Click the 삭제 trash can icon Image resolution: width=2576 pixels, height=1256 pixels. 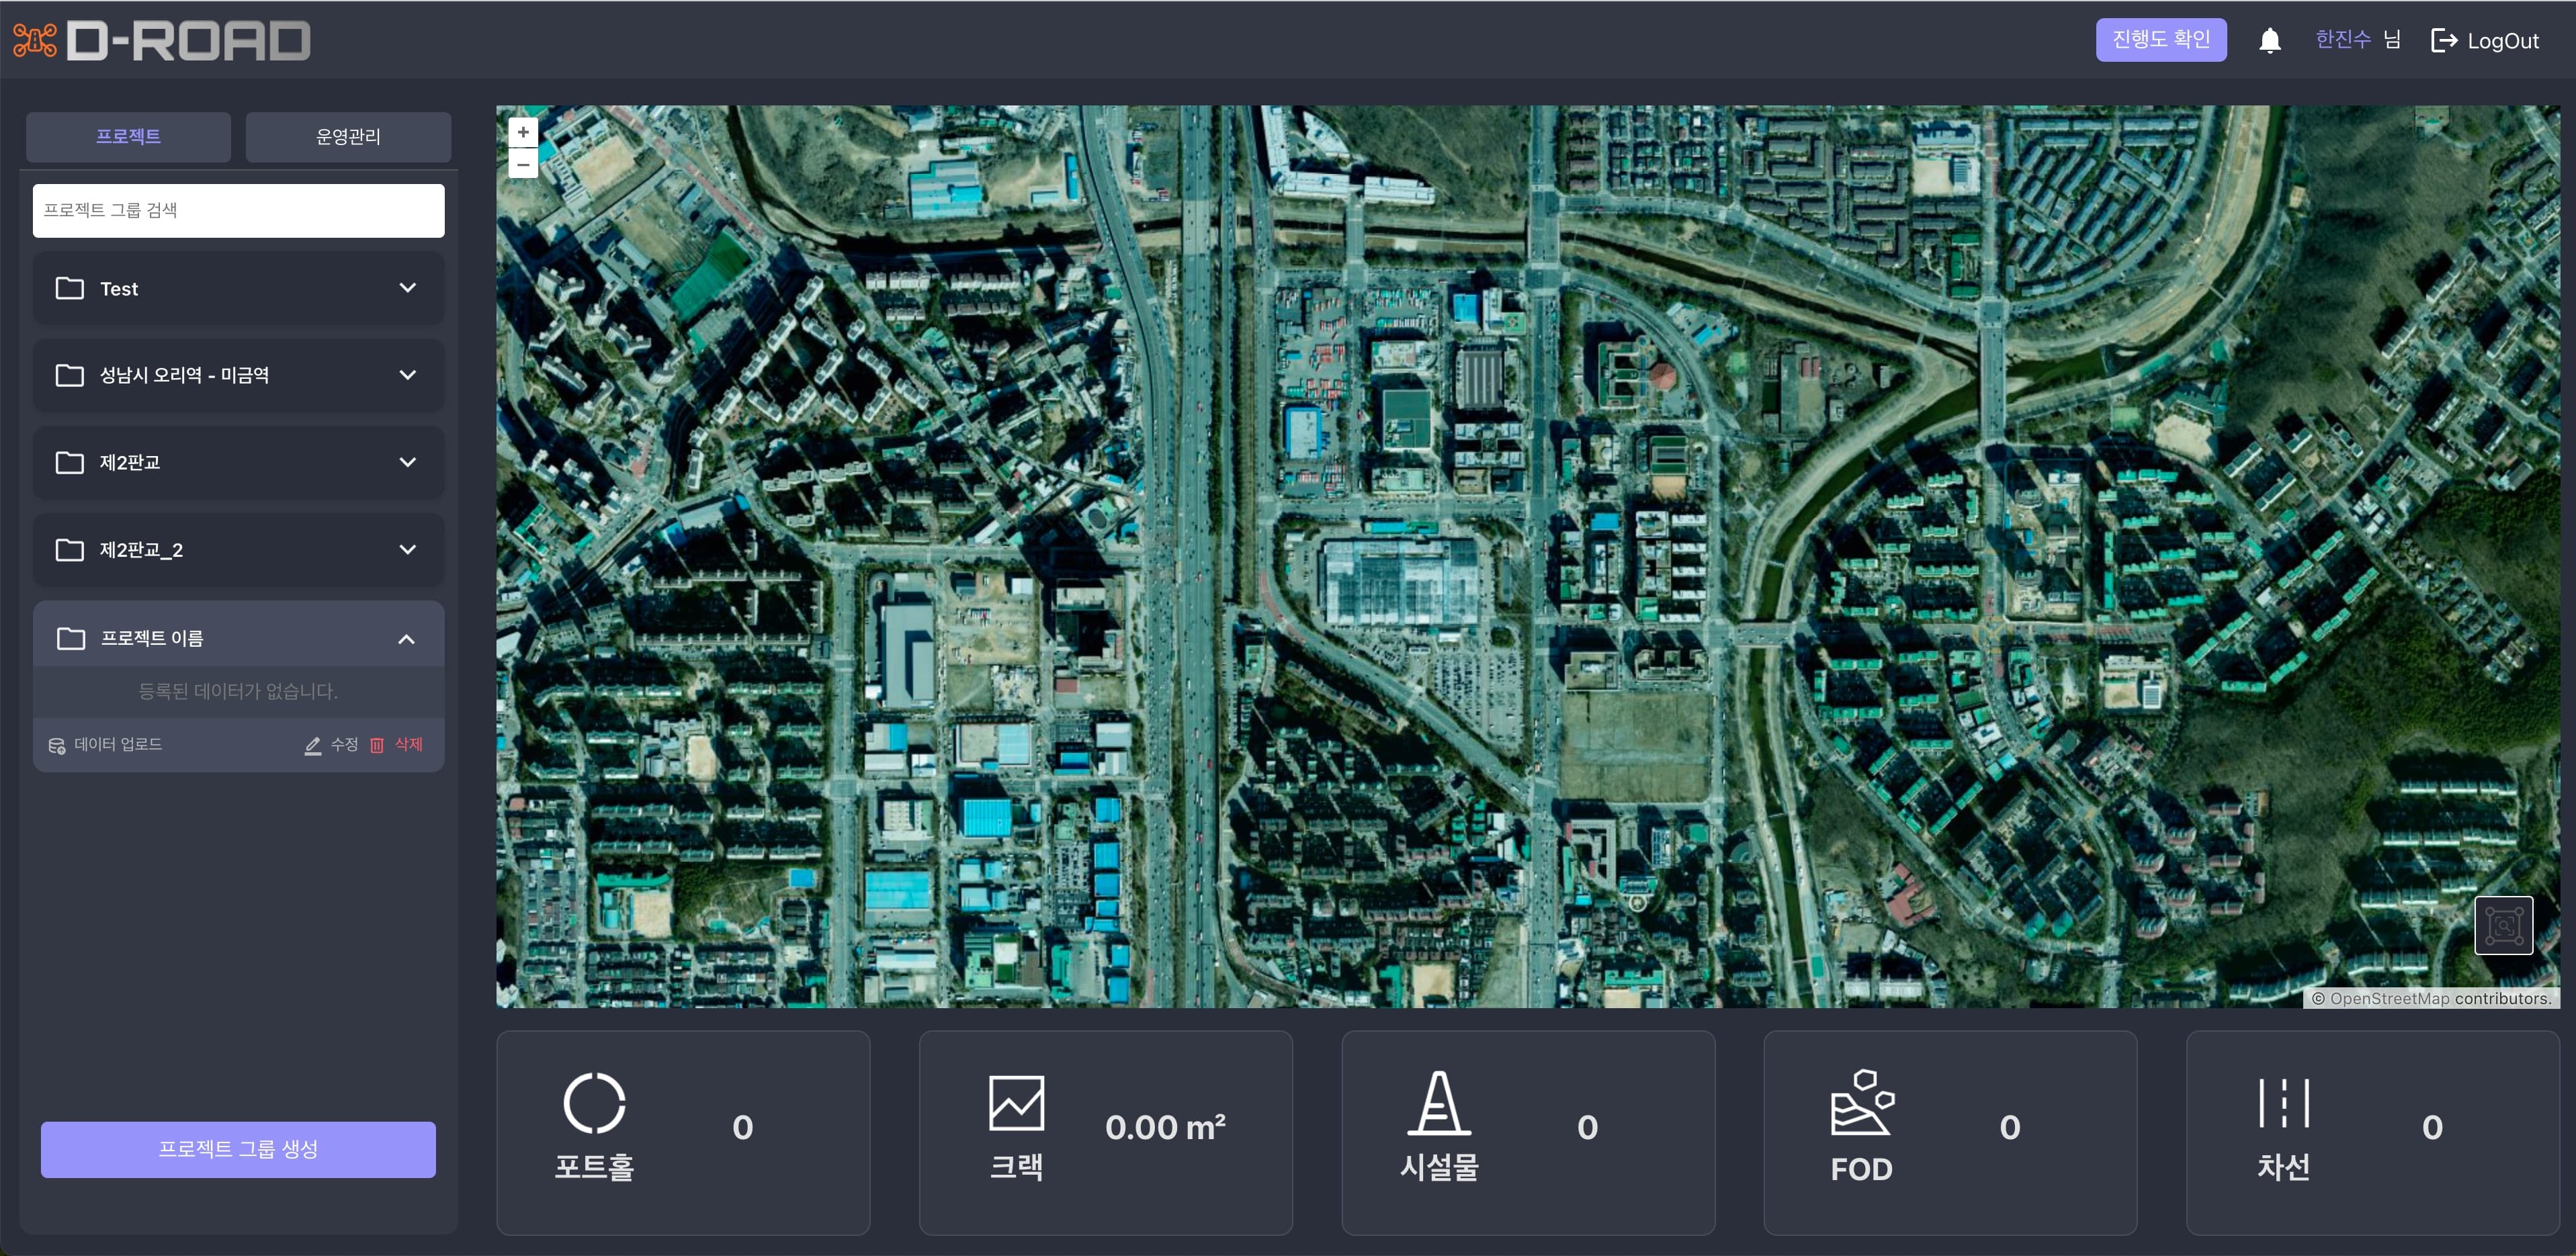coord(377,745)
